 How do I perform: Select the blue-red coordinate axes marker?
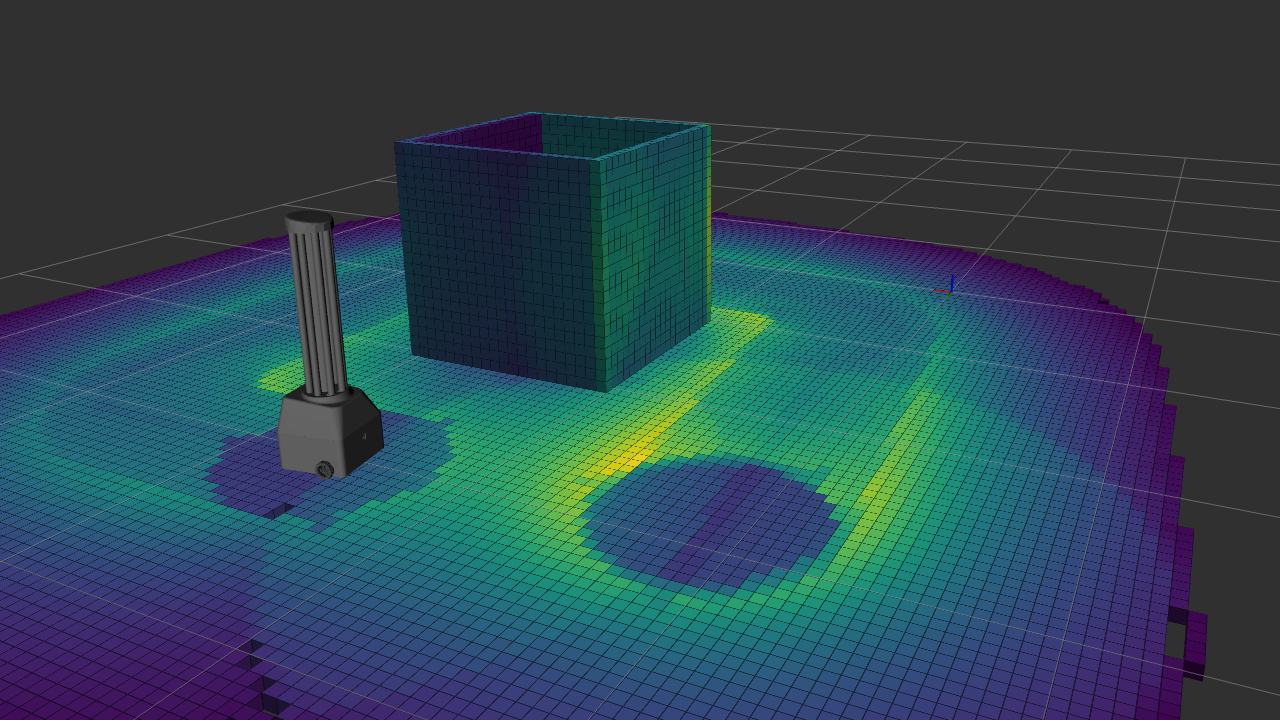click(x=949, y=286)
